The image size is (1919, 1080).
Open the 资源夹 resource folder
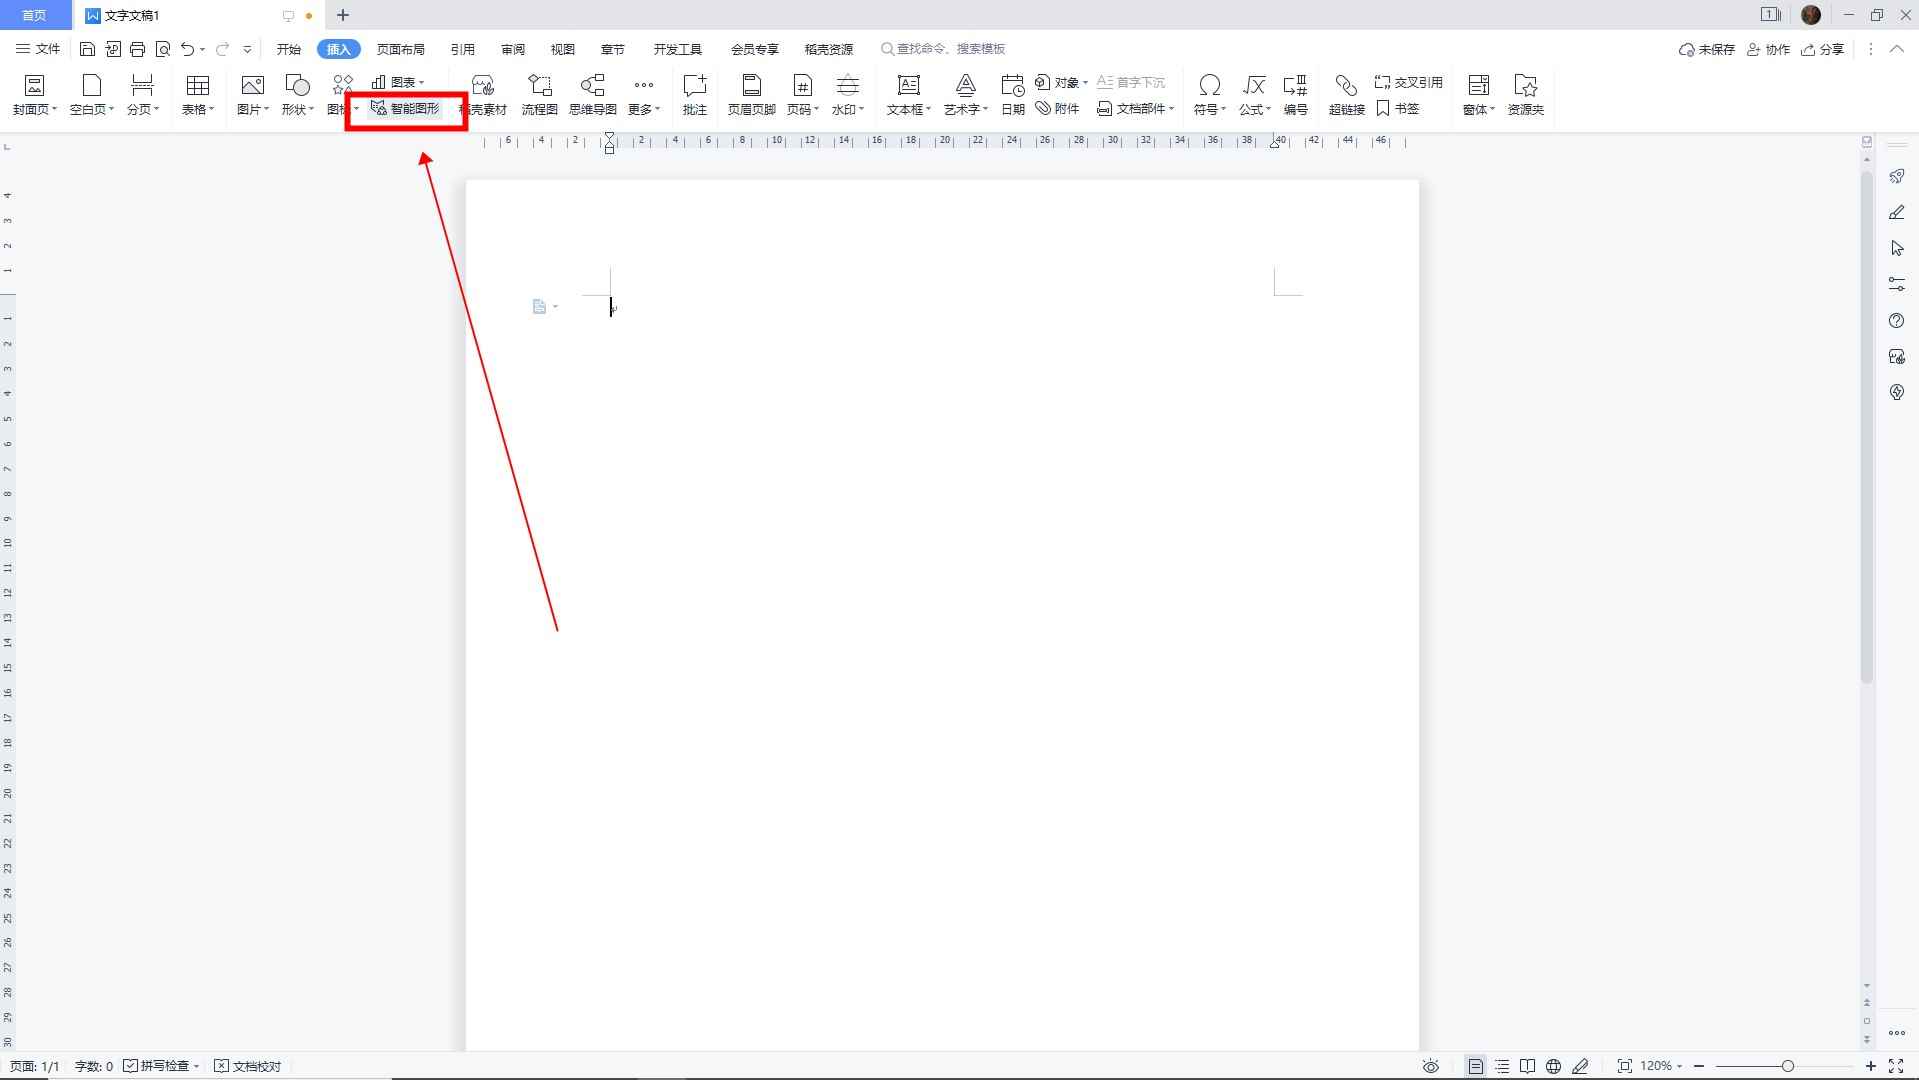1525,95
